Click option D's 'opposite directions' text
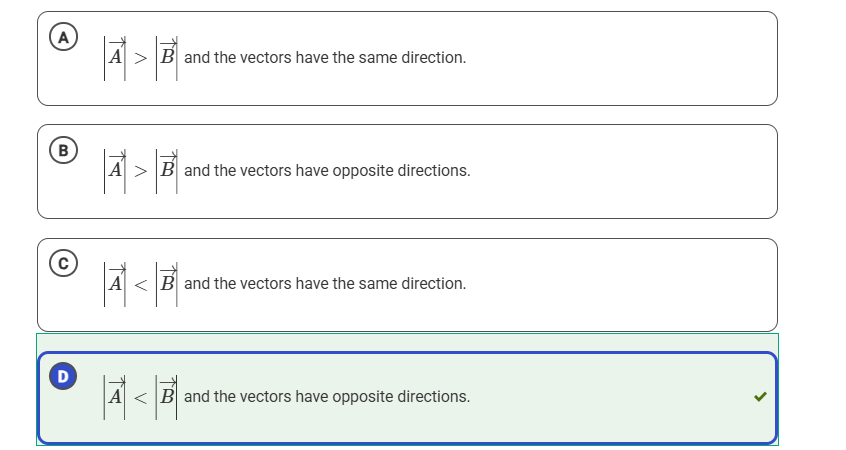 (401, 397)
